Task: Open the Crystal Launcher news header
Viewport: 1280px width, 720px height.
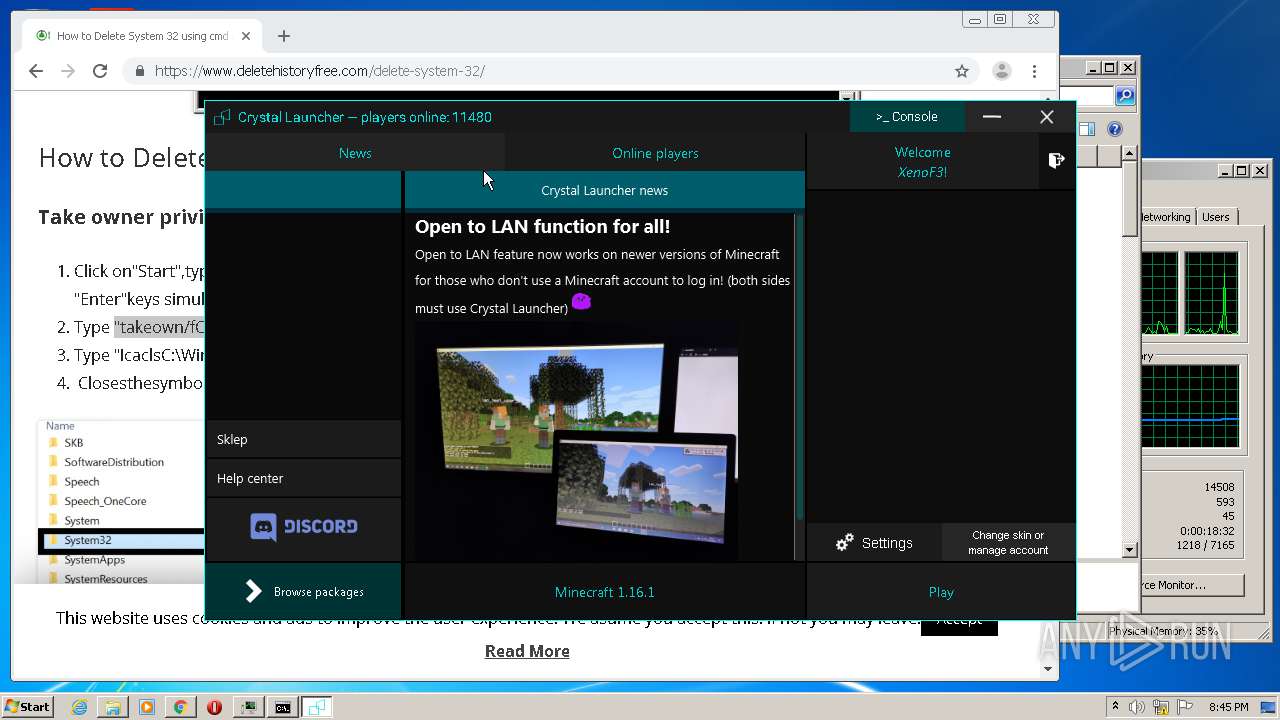Action: (x=604, y=190)
